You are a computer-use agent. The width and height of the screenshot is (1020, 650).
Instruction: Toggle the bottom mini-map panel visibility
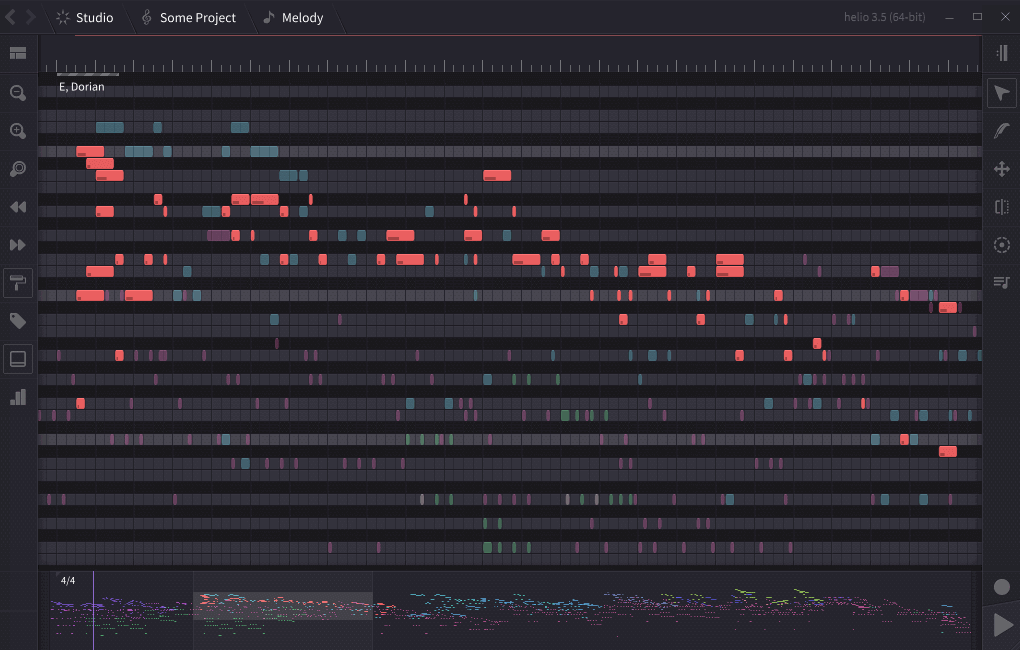coord(17,358)
